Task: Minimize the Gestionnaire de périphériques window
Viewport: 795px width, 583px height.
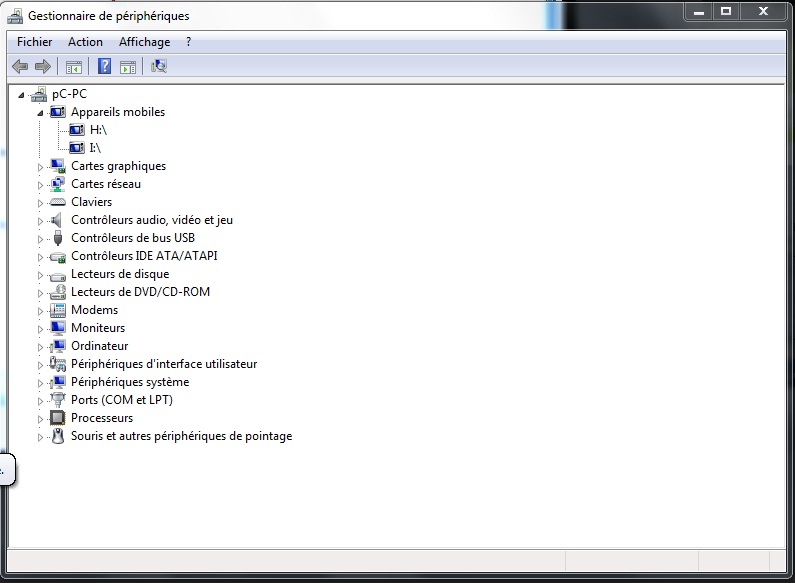Action: pos(699,11)
